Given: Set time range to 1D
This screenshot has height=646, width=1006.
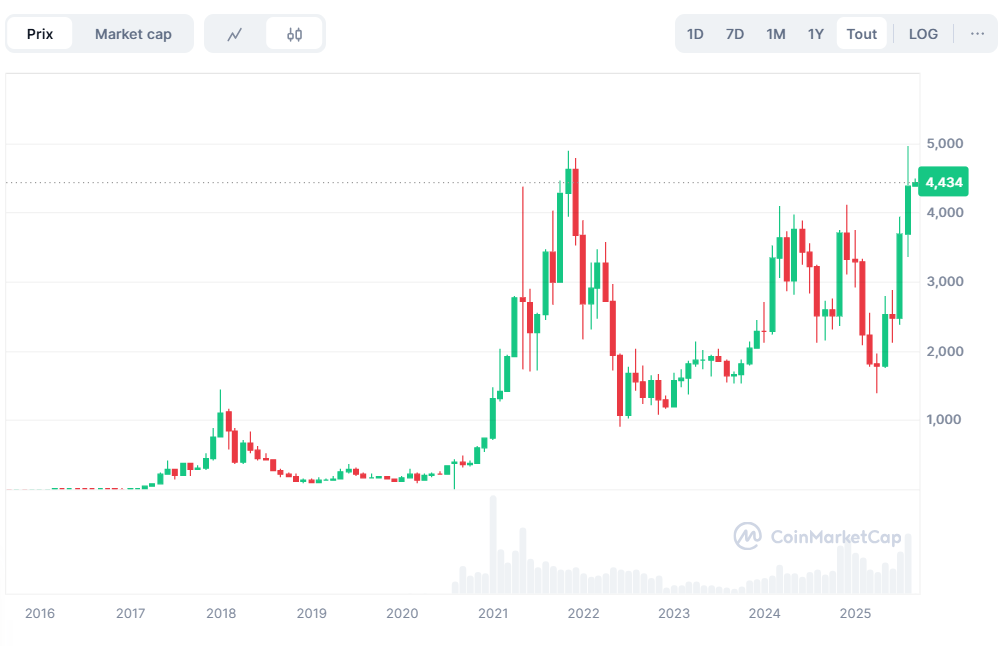Looking at the screenshot, I should [x=695, y=34].
